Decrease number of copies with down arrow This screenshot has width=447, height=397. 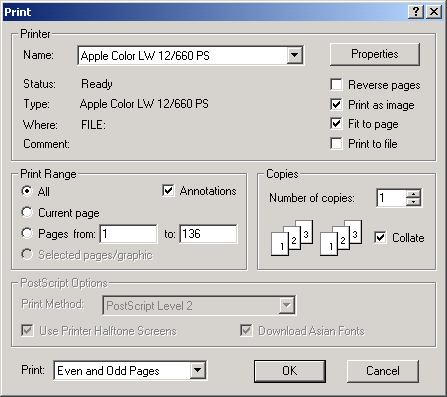(414, 202)
